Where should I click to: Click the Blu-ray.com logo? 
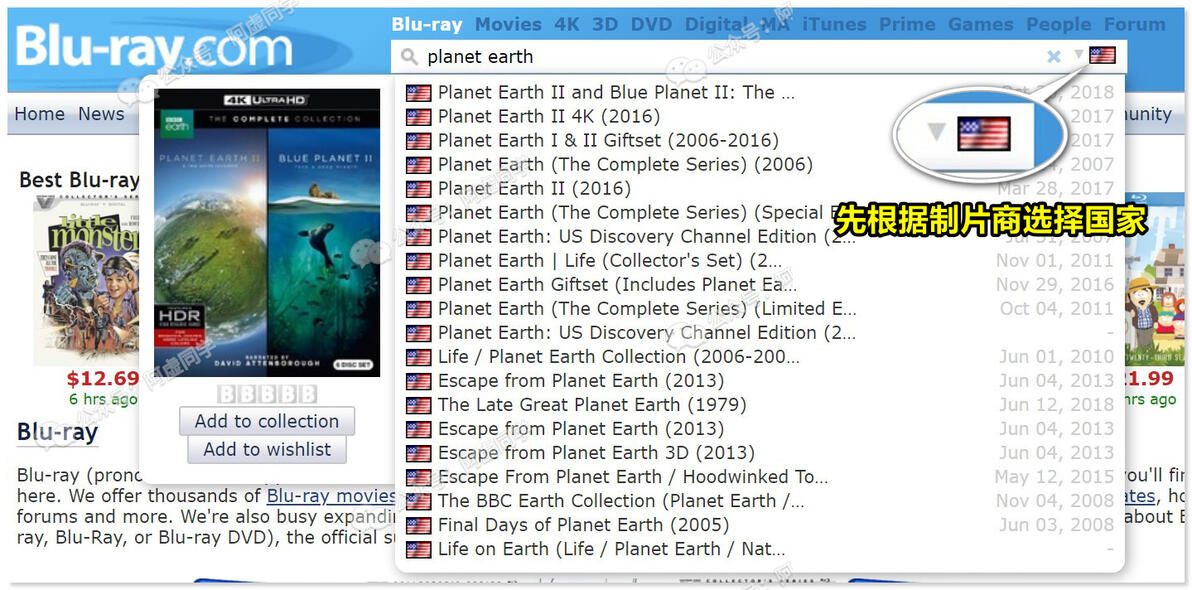pos(154,46)
